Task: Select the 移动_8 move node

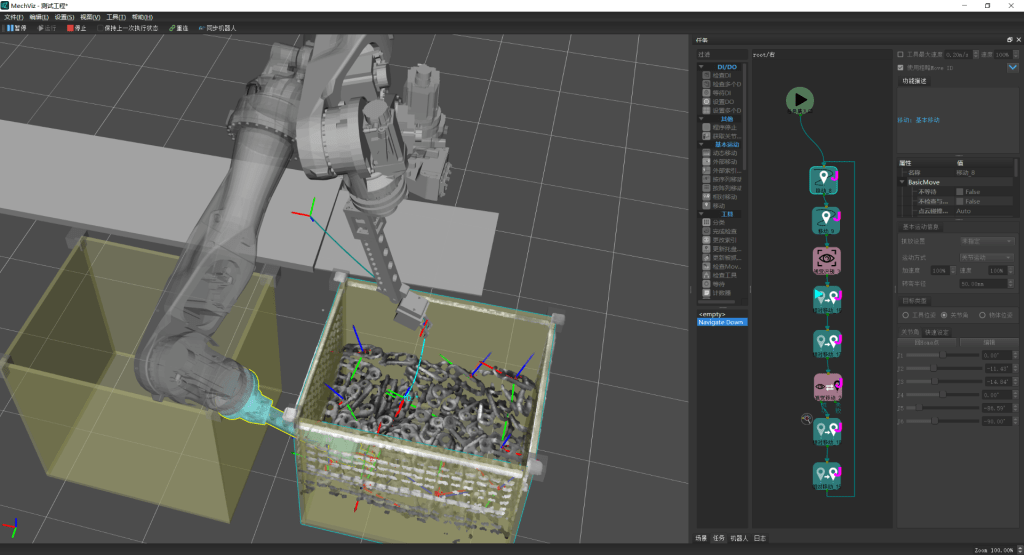Action: [x=825, y=180]
